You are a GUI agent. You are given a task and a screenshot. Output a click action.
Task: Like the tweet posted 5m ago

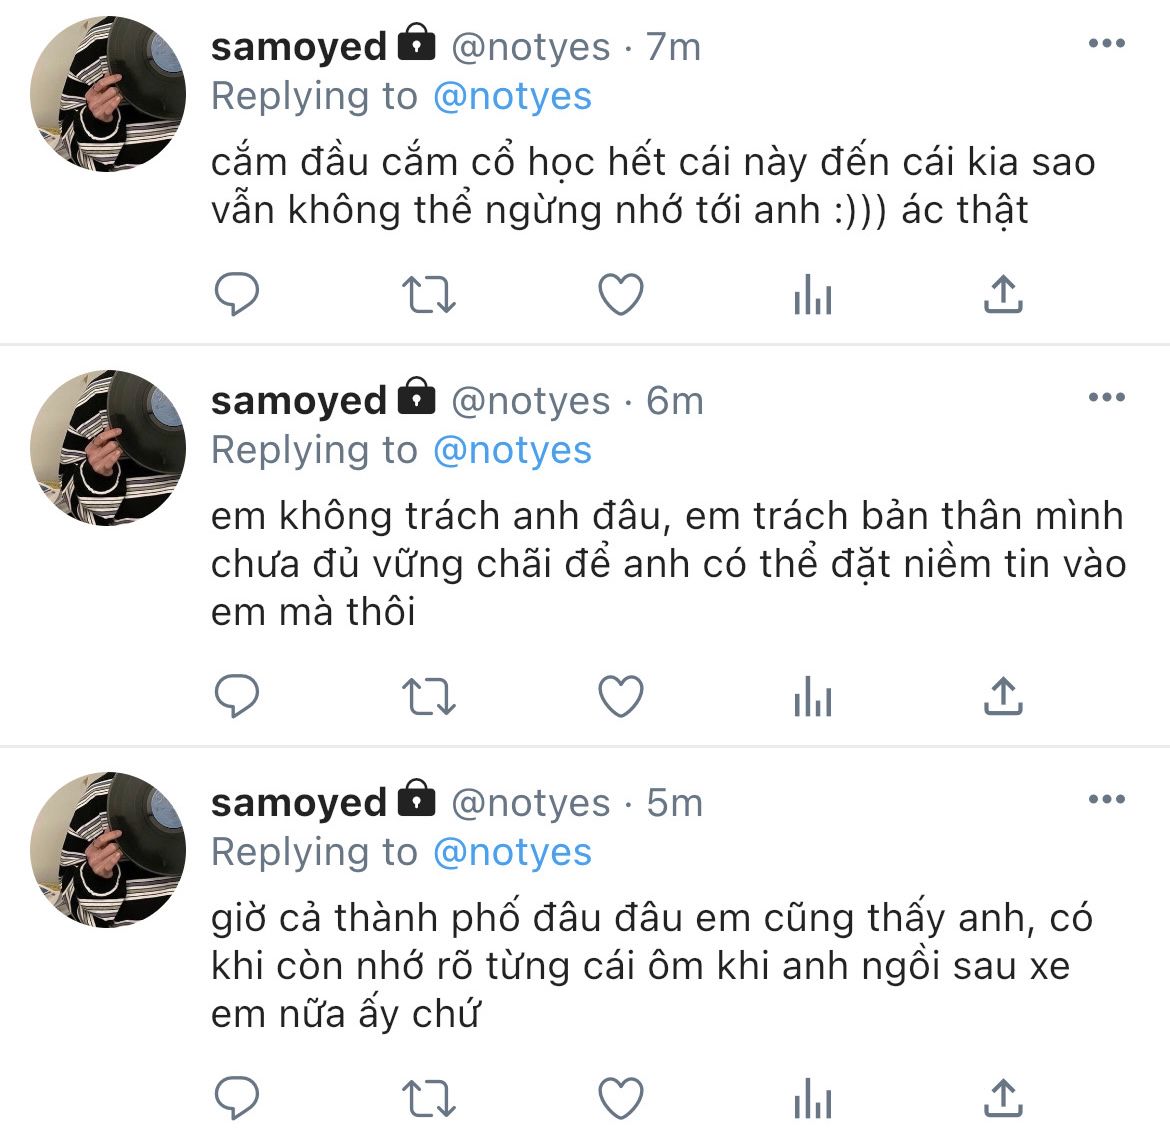621,1098
